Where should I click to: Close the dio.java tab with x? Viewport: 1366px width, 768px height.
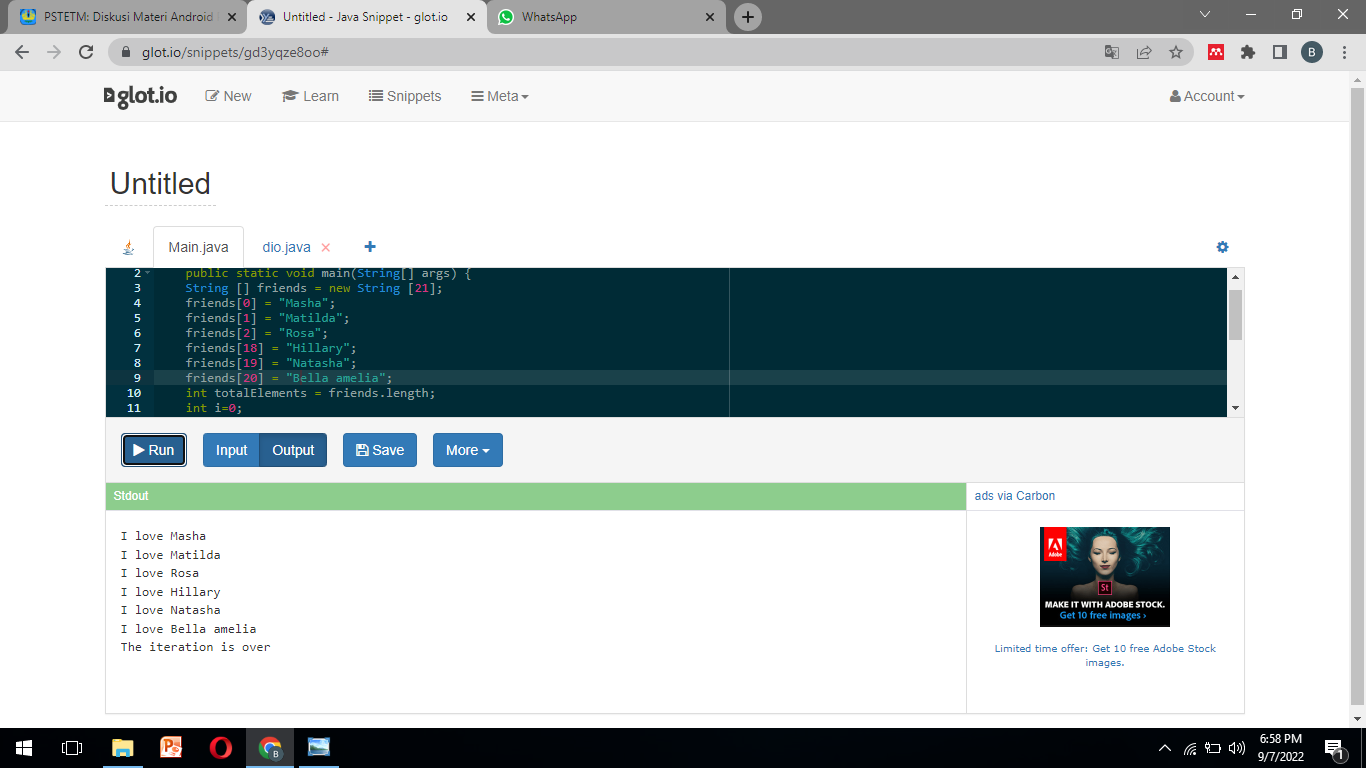pos(325,248)
